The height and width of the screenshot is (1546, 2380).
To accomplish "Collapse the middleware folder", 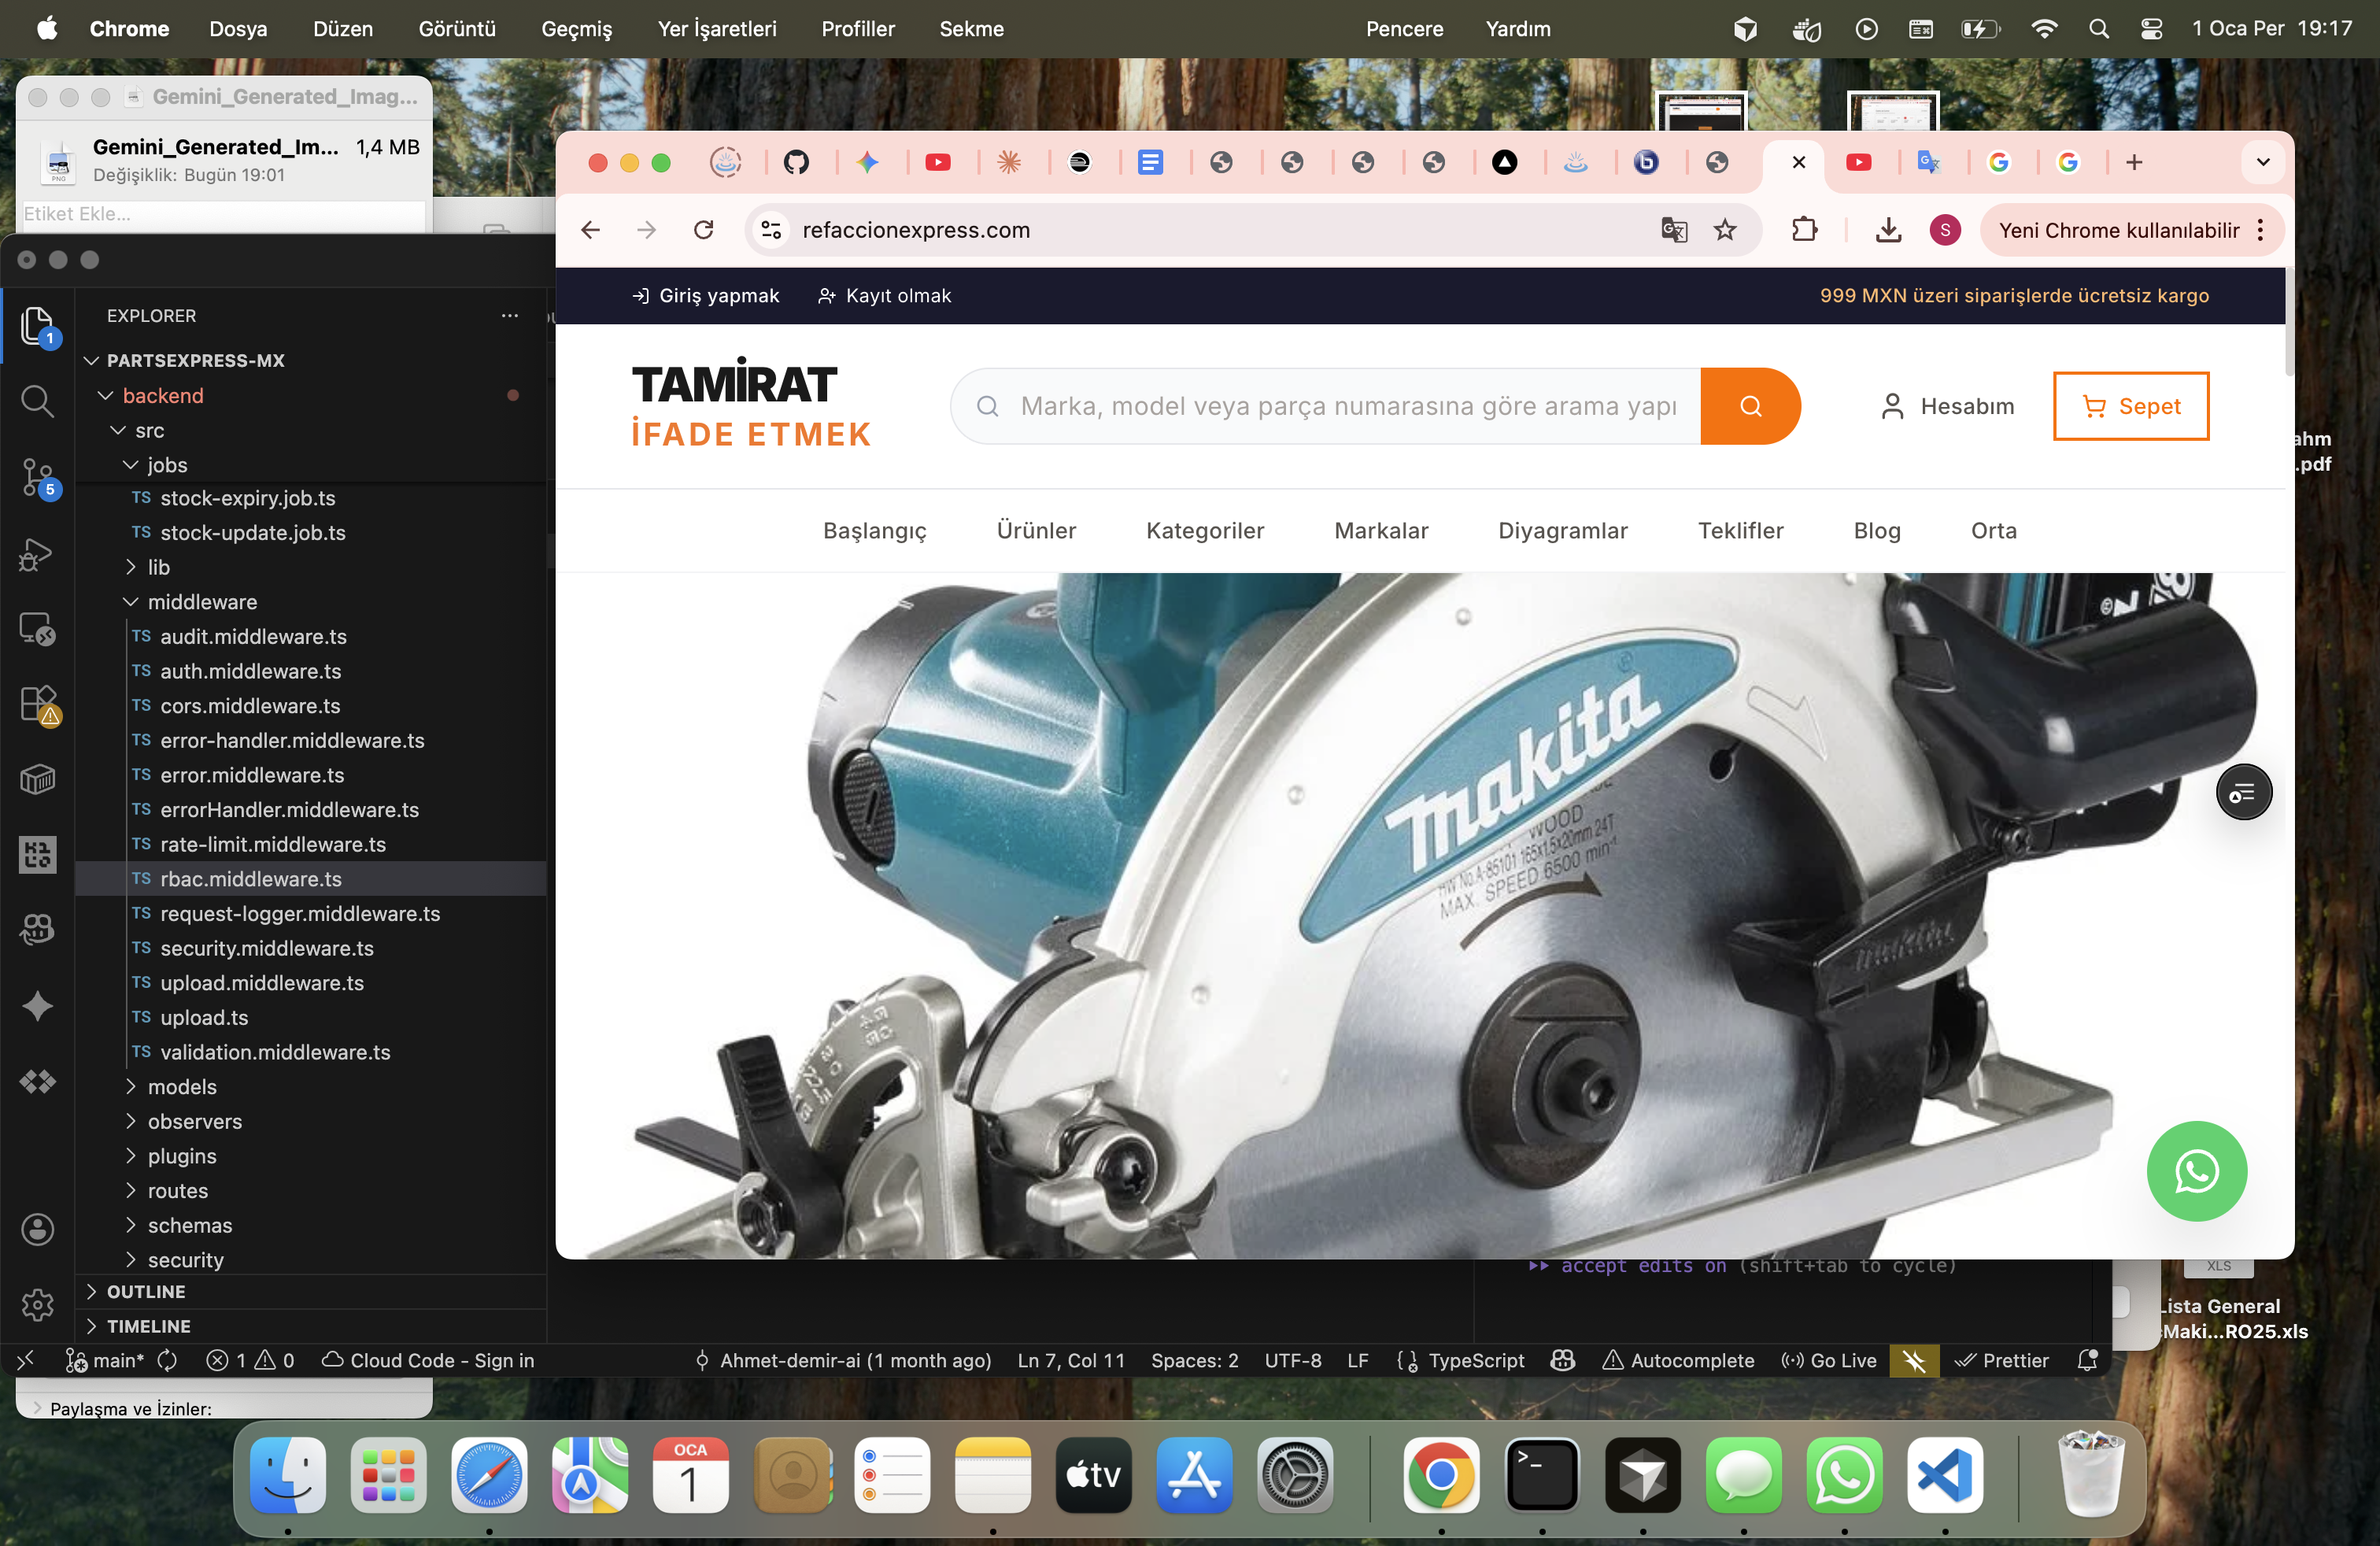I will (202, 602).
